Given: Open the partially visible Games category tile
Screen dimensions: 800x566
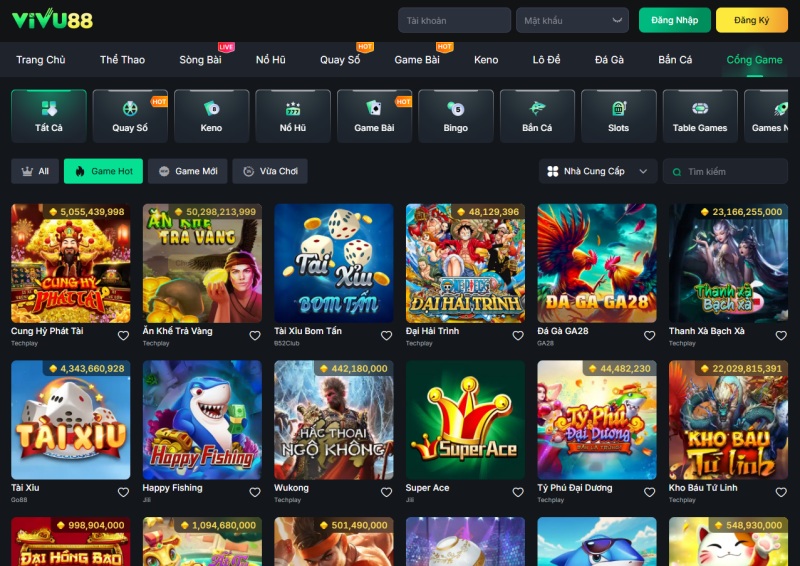Looking at the screenshot, I should (766, 116).
